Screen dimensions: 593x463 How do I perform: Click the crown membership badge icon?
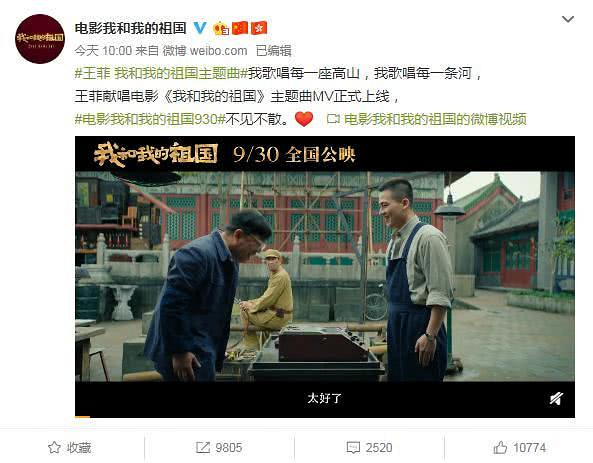point(221,28)
